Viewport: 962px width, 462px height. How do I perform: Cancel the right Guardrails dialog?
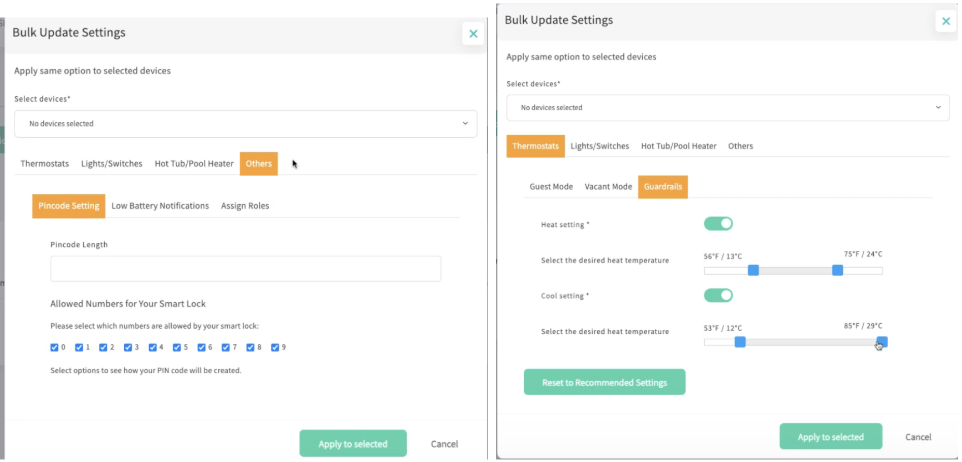918,437
